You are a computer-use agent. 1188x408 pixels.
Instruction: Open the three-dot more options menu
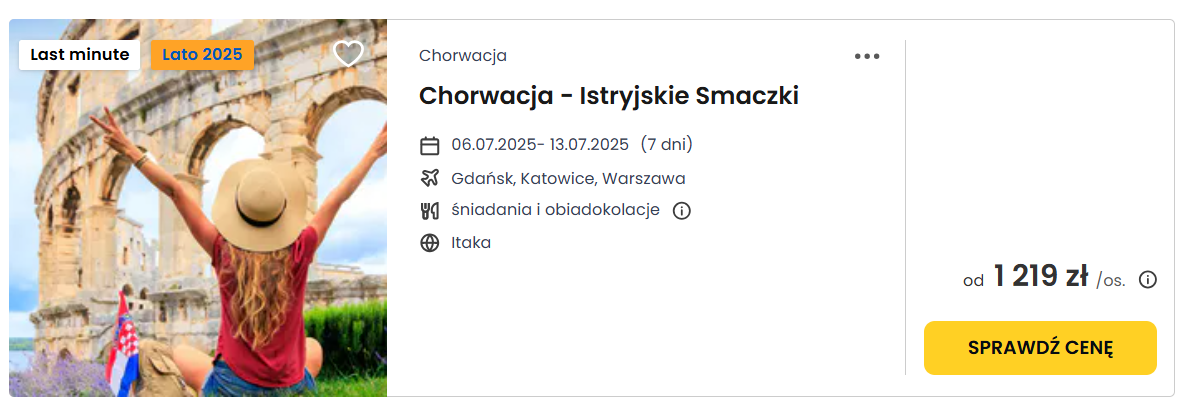(867, 56)
